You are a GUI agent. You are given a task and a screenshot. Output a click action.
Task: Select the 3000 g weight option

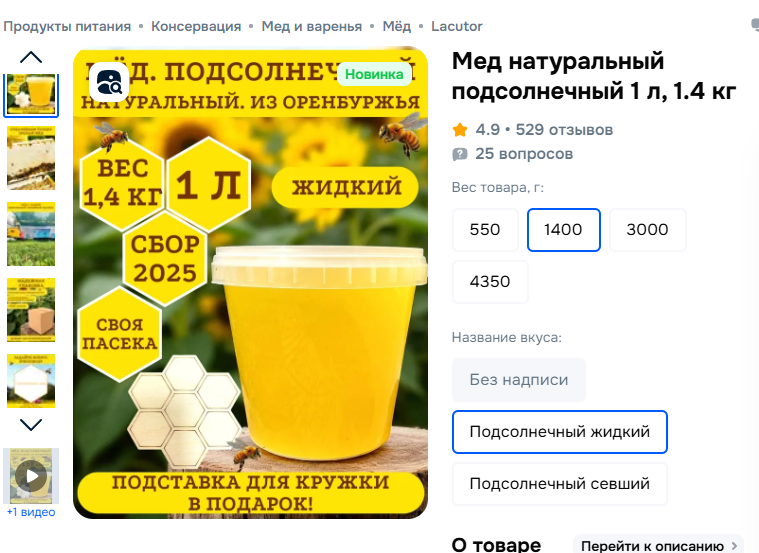pyautogui.click(x=648, y=230)
